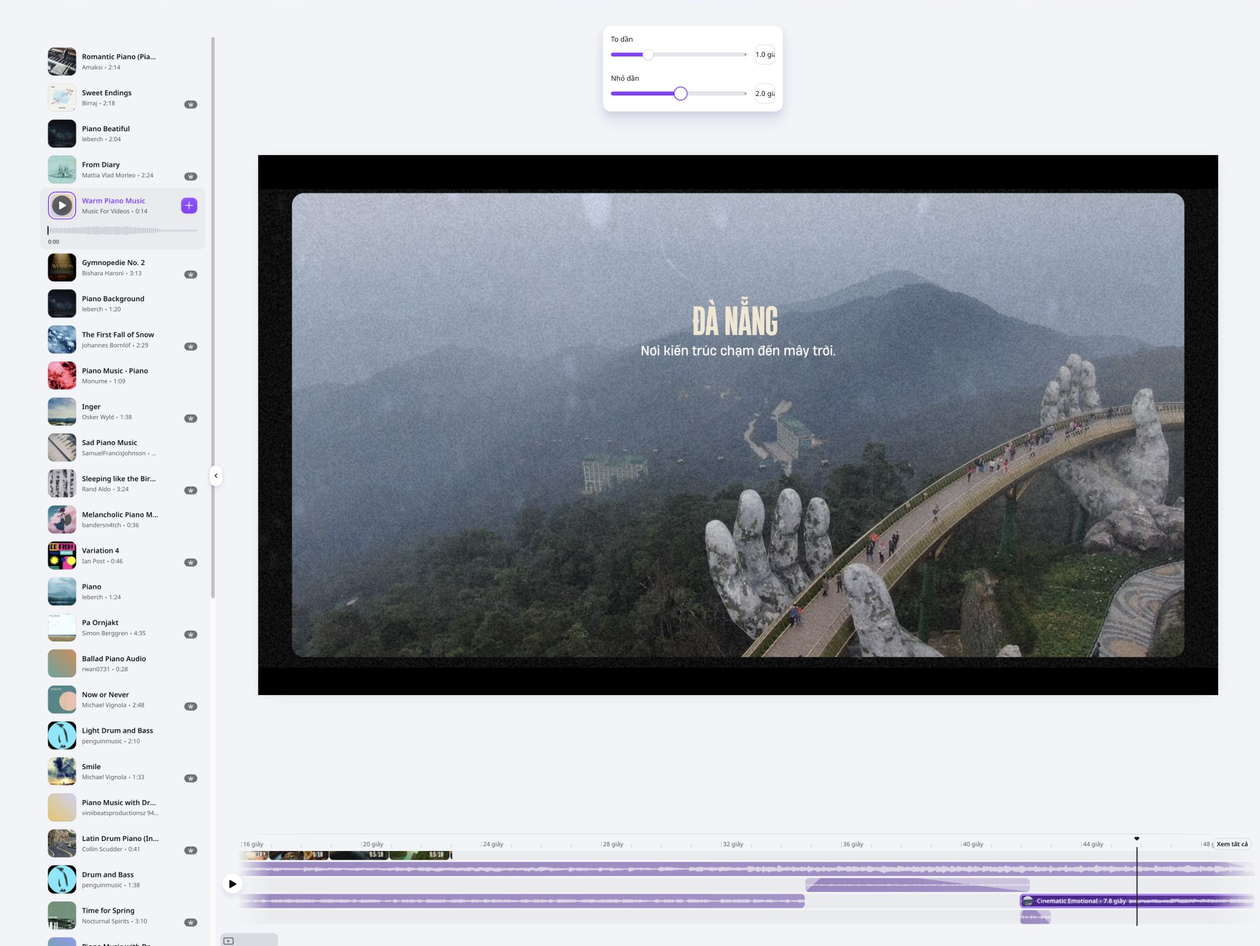Click the To dần seconds value field
1260x946 pixels.
pos(764,55)
